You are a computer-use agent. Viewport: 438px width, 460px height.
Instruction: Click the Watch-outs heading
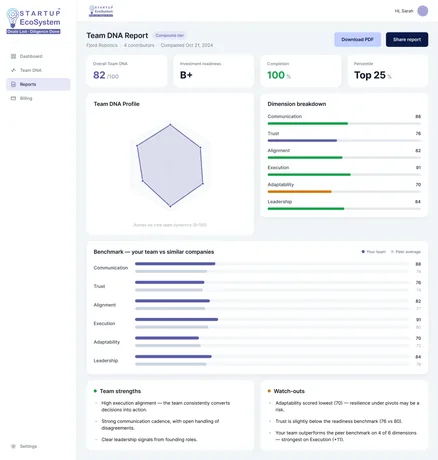click(x=289, y=391)
